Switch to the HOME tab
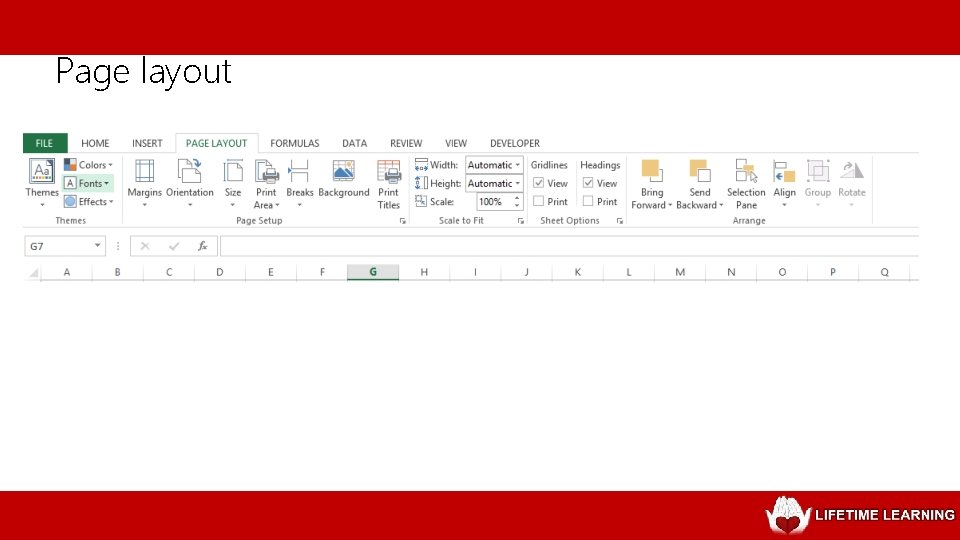 (95, 143)
